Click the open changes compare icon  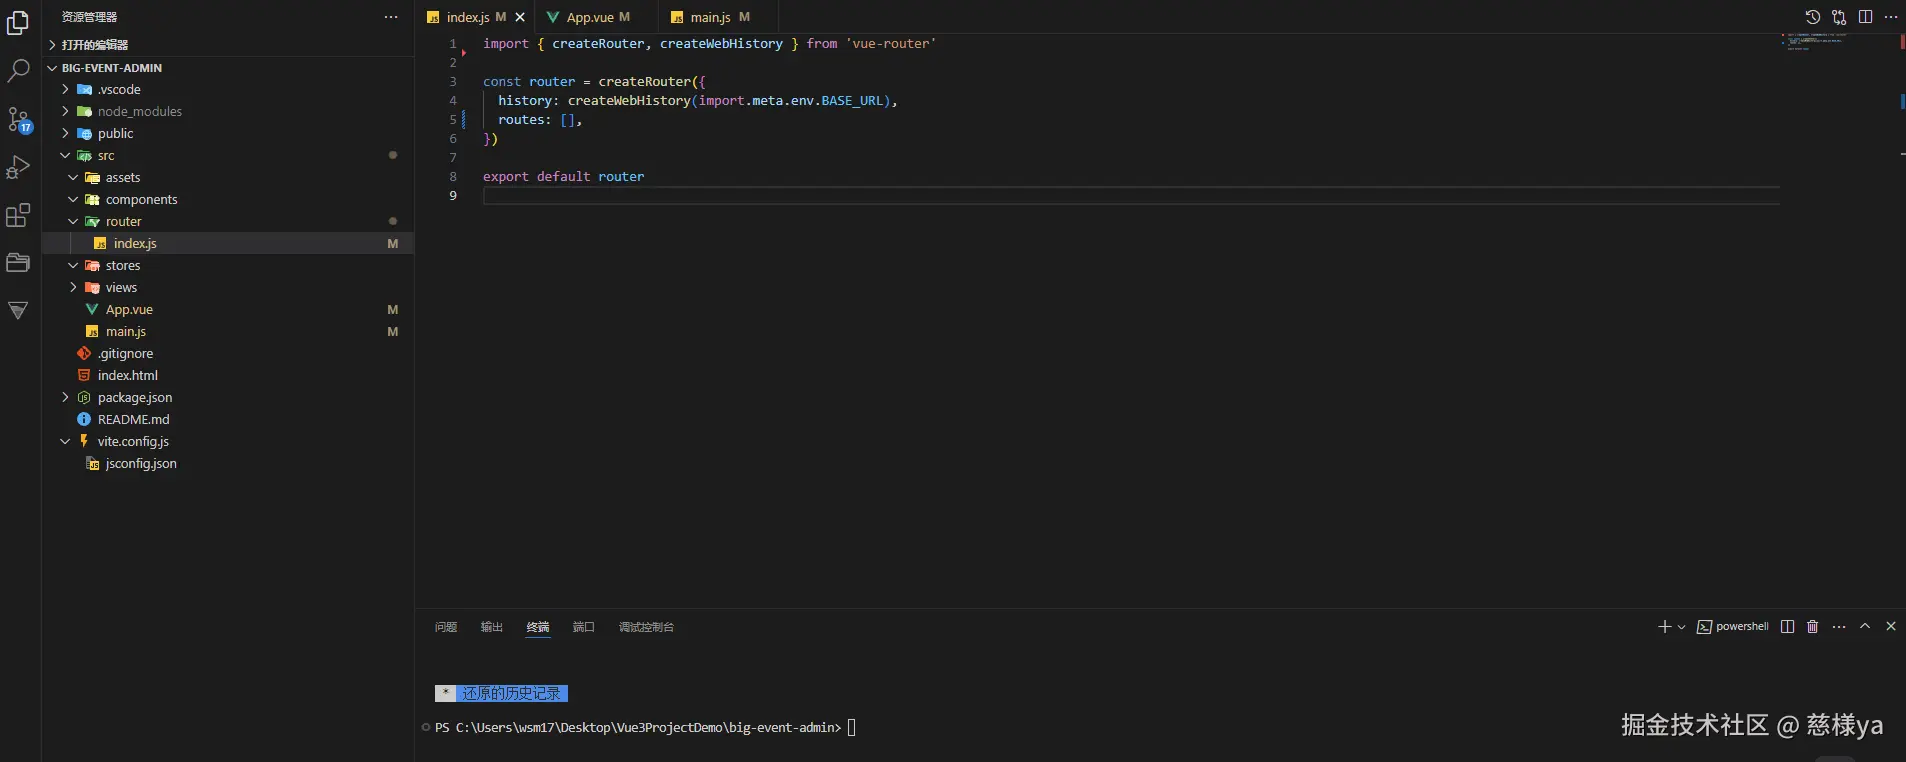click(1839, 17)
